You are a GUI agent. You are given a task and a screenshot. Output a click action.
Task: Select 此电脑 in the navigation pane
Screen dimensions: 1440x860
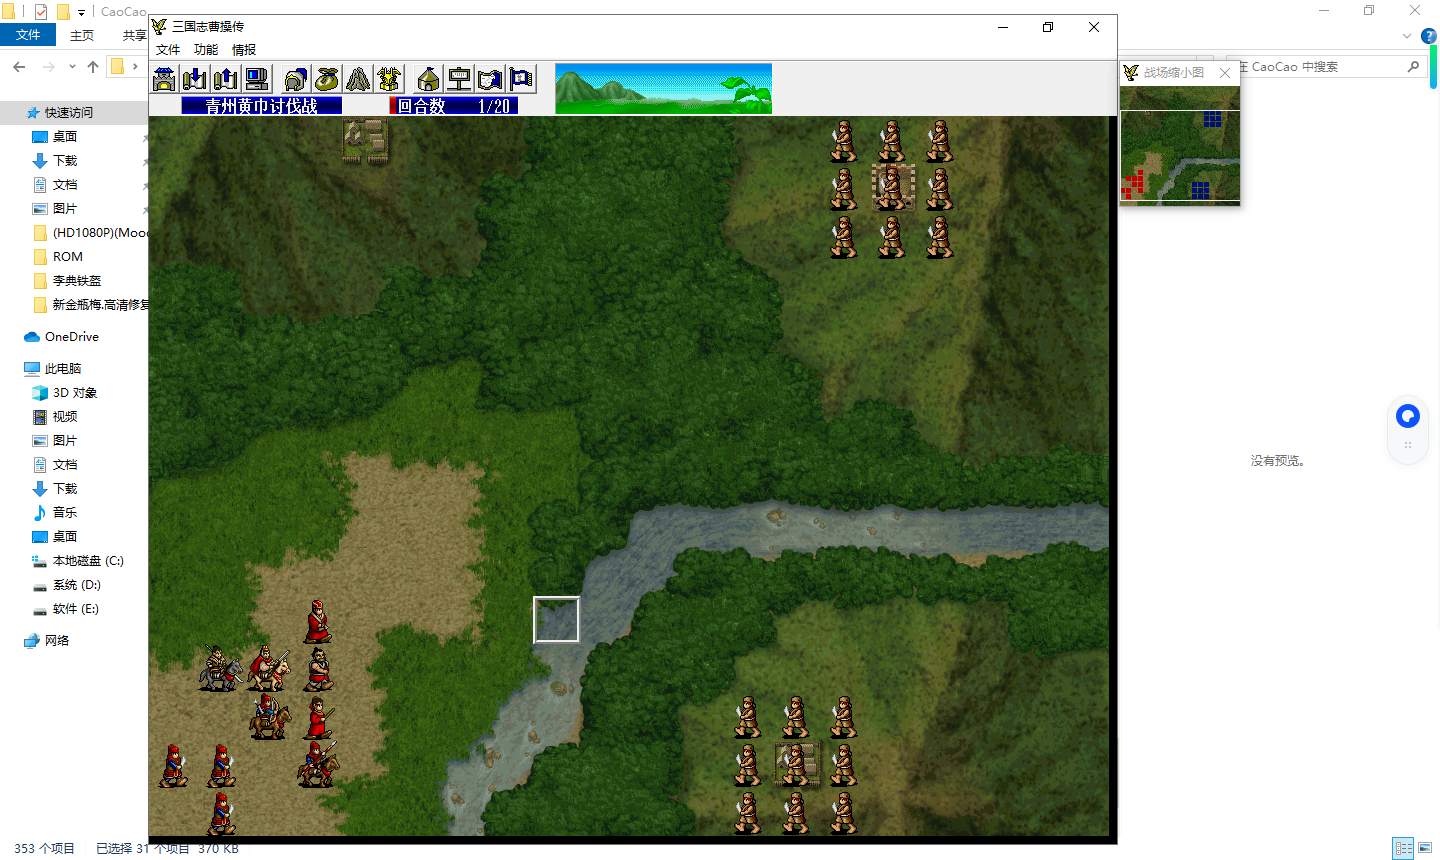(x=63, y=369)
